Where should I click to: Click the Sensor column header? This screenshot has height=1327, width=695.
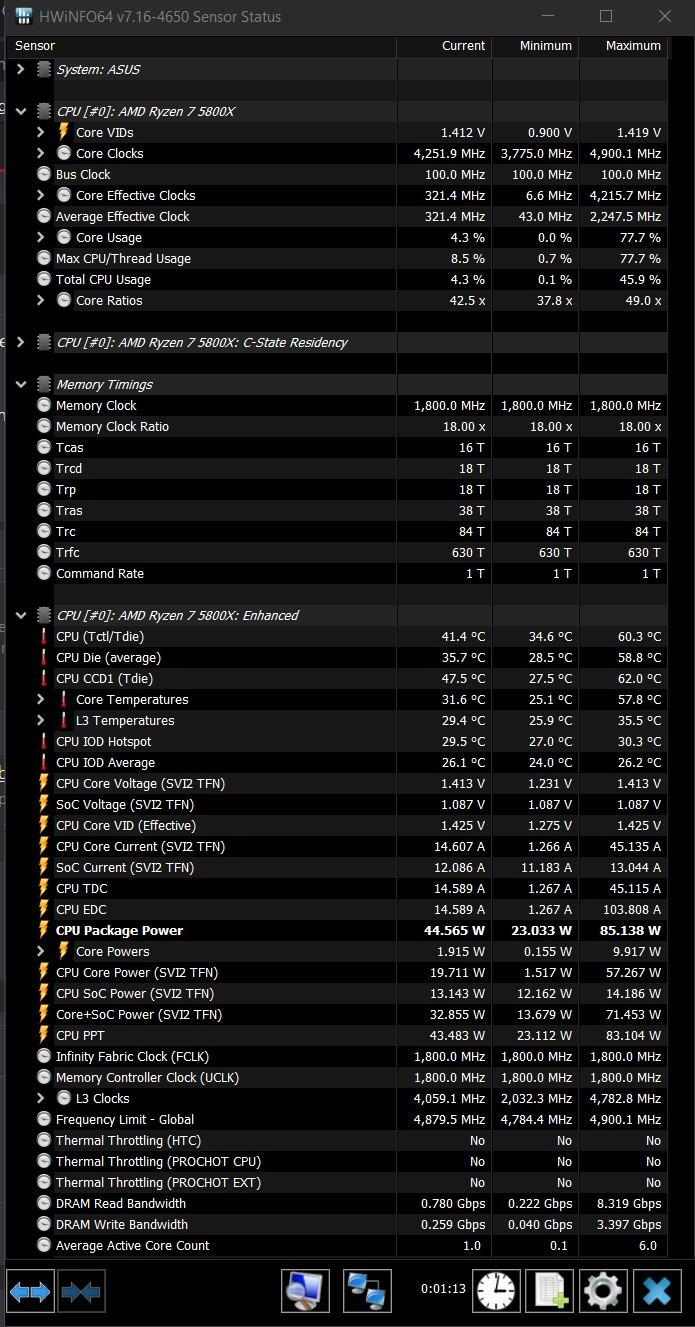tap(200, 46)
